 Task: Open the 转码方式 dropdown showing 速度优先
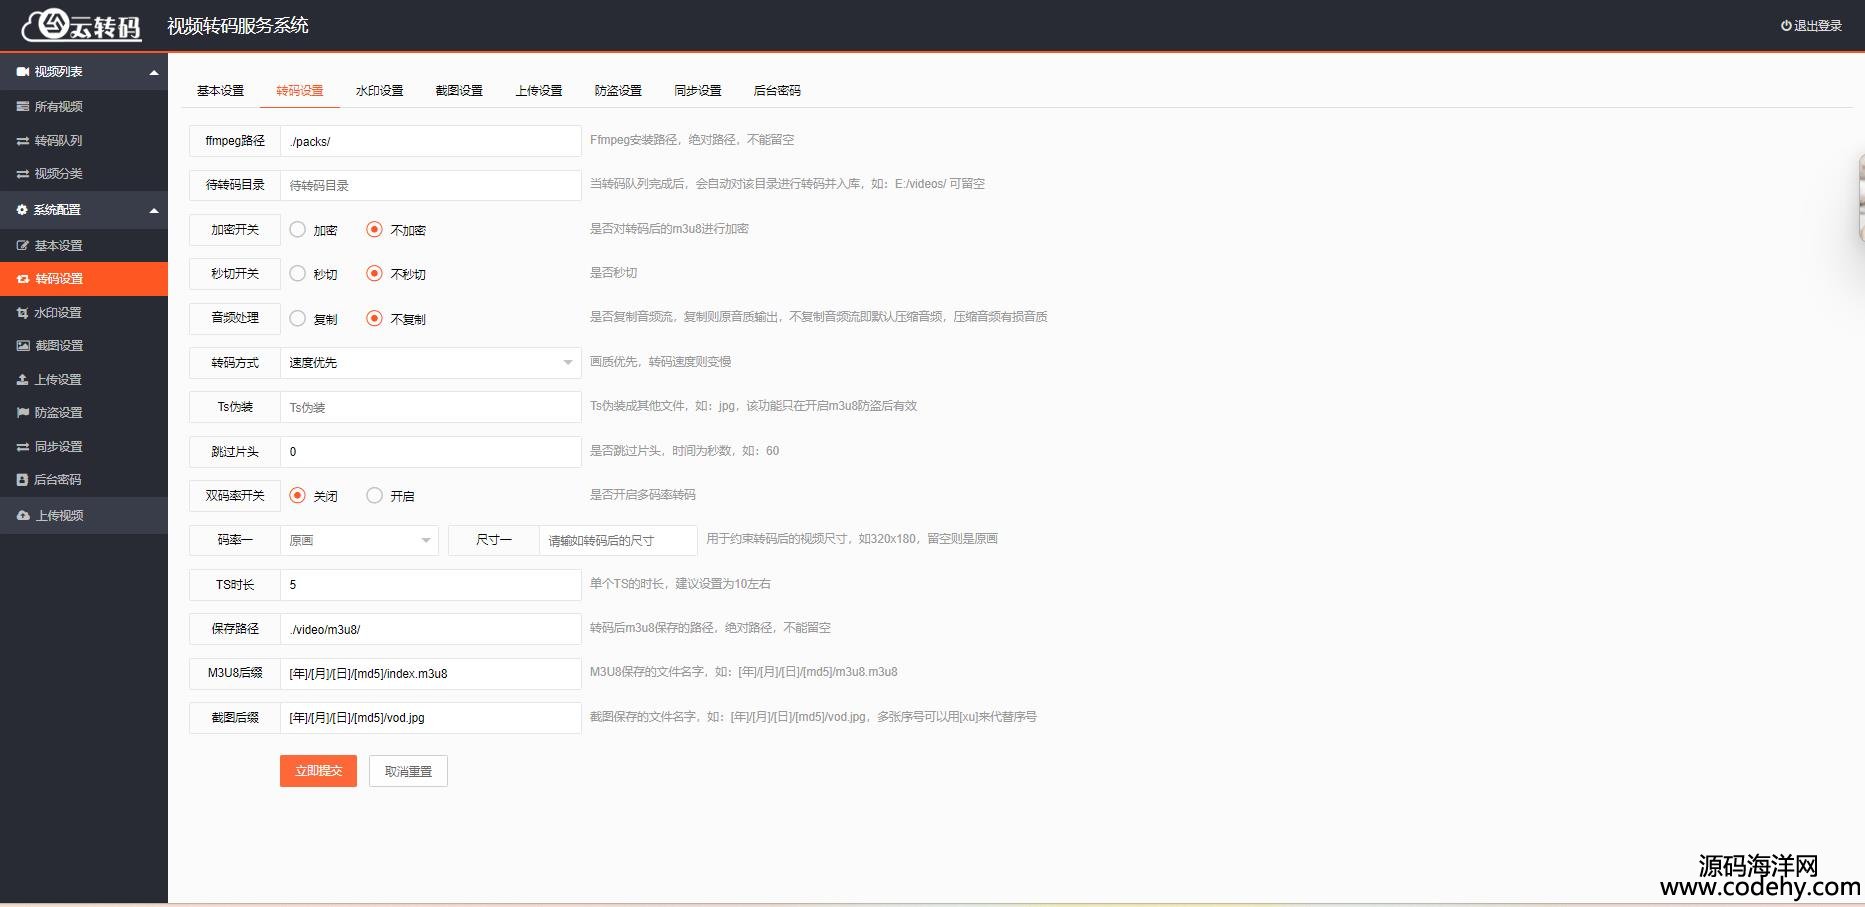430,363
